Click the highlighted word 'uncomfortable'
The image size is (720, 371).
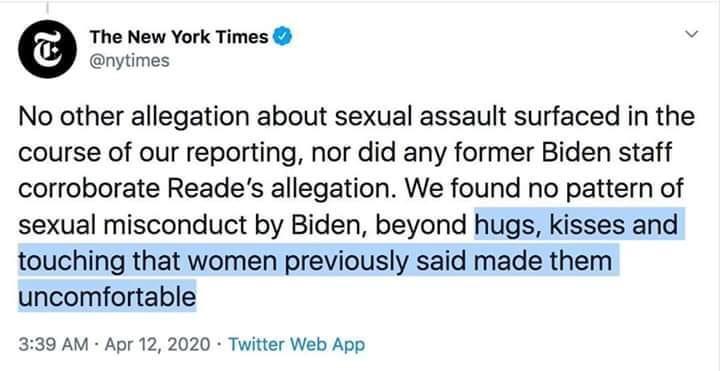tap(107, 297)
